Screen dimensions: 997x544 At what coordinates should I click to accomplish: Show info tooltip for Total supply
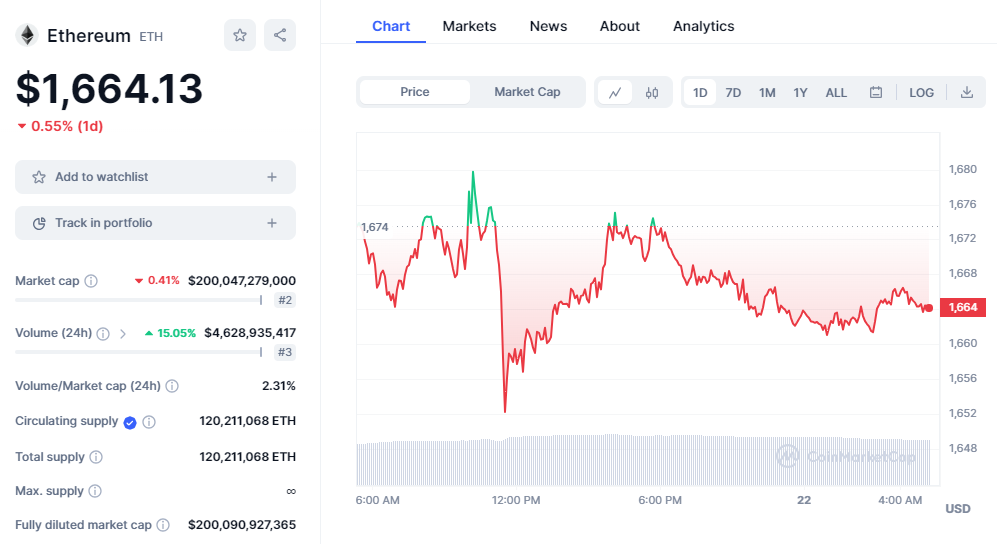click(96, 457)
